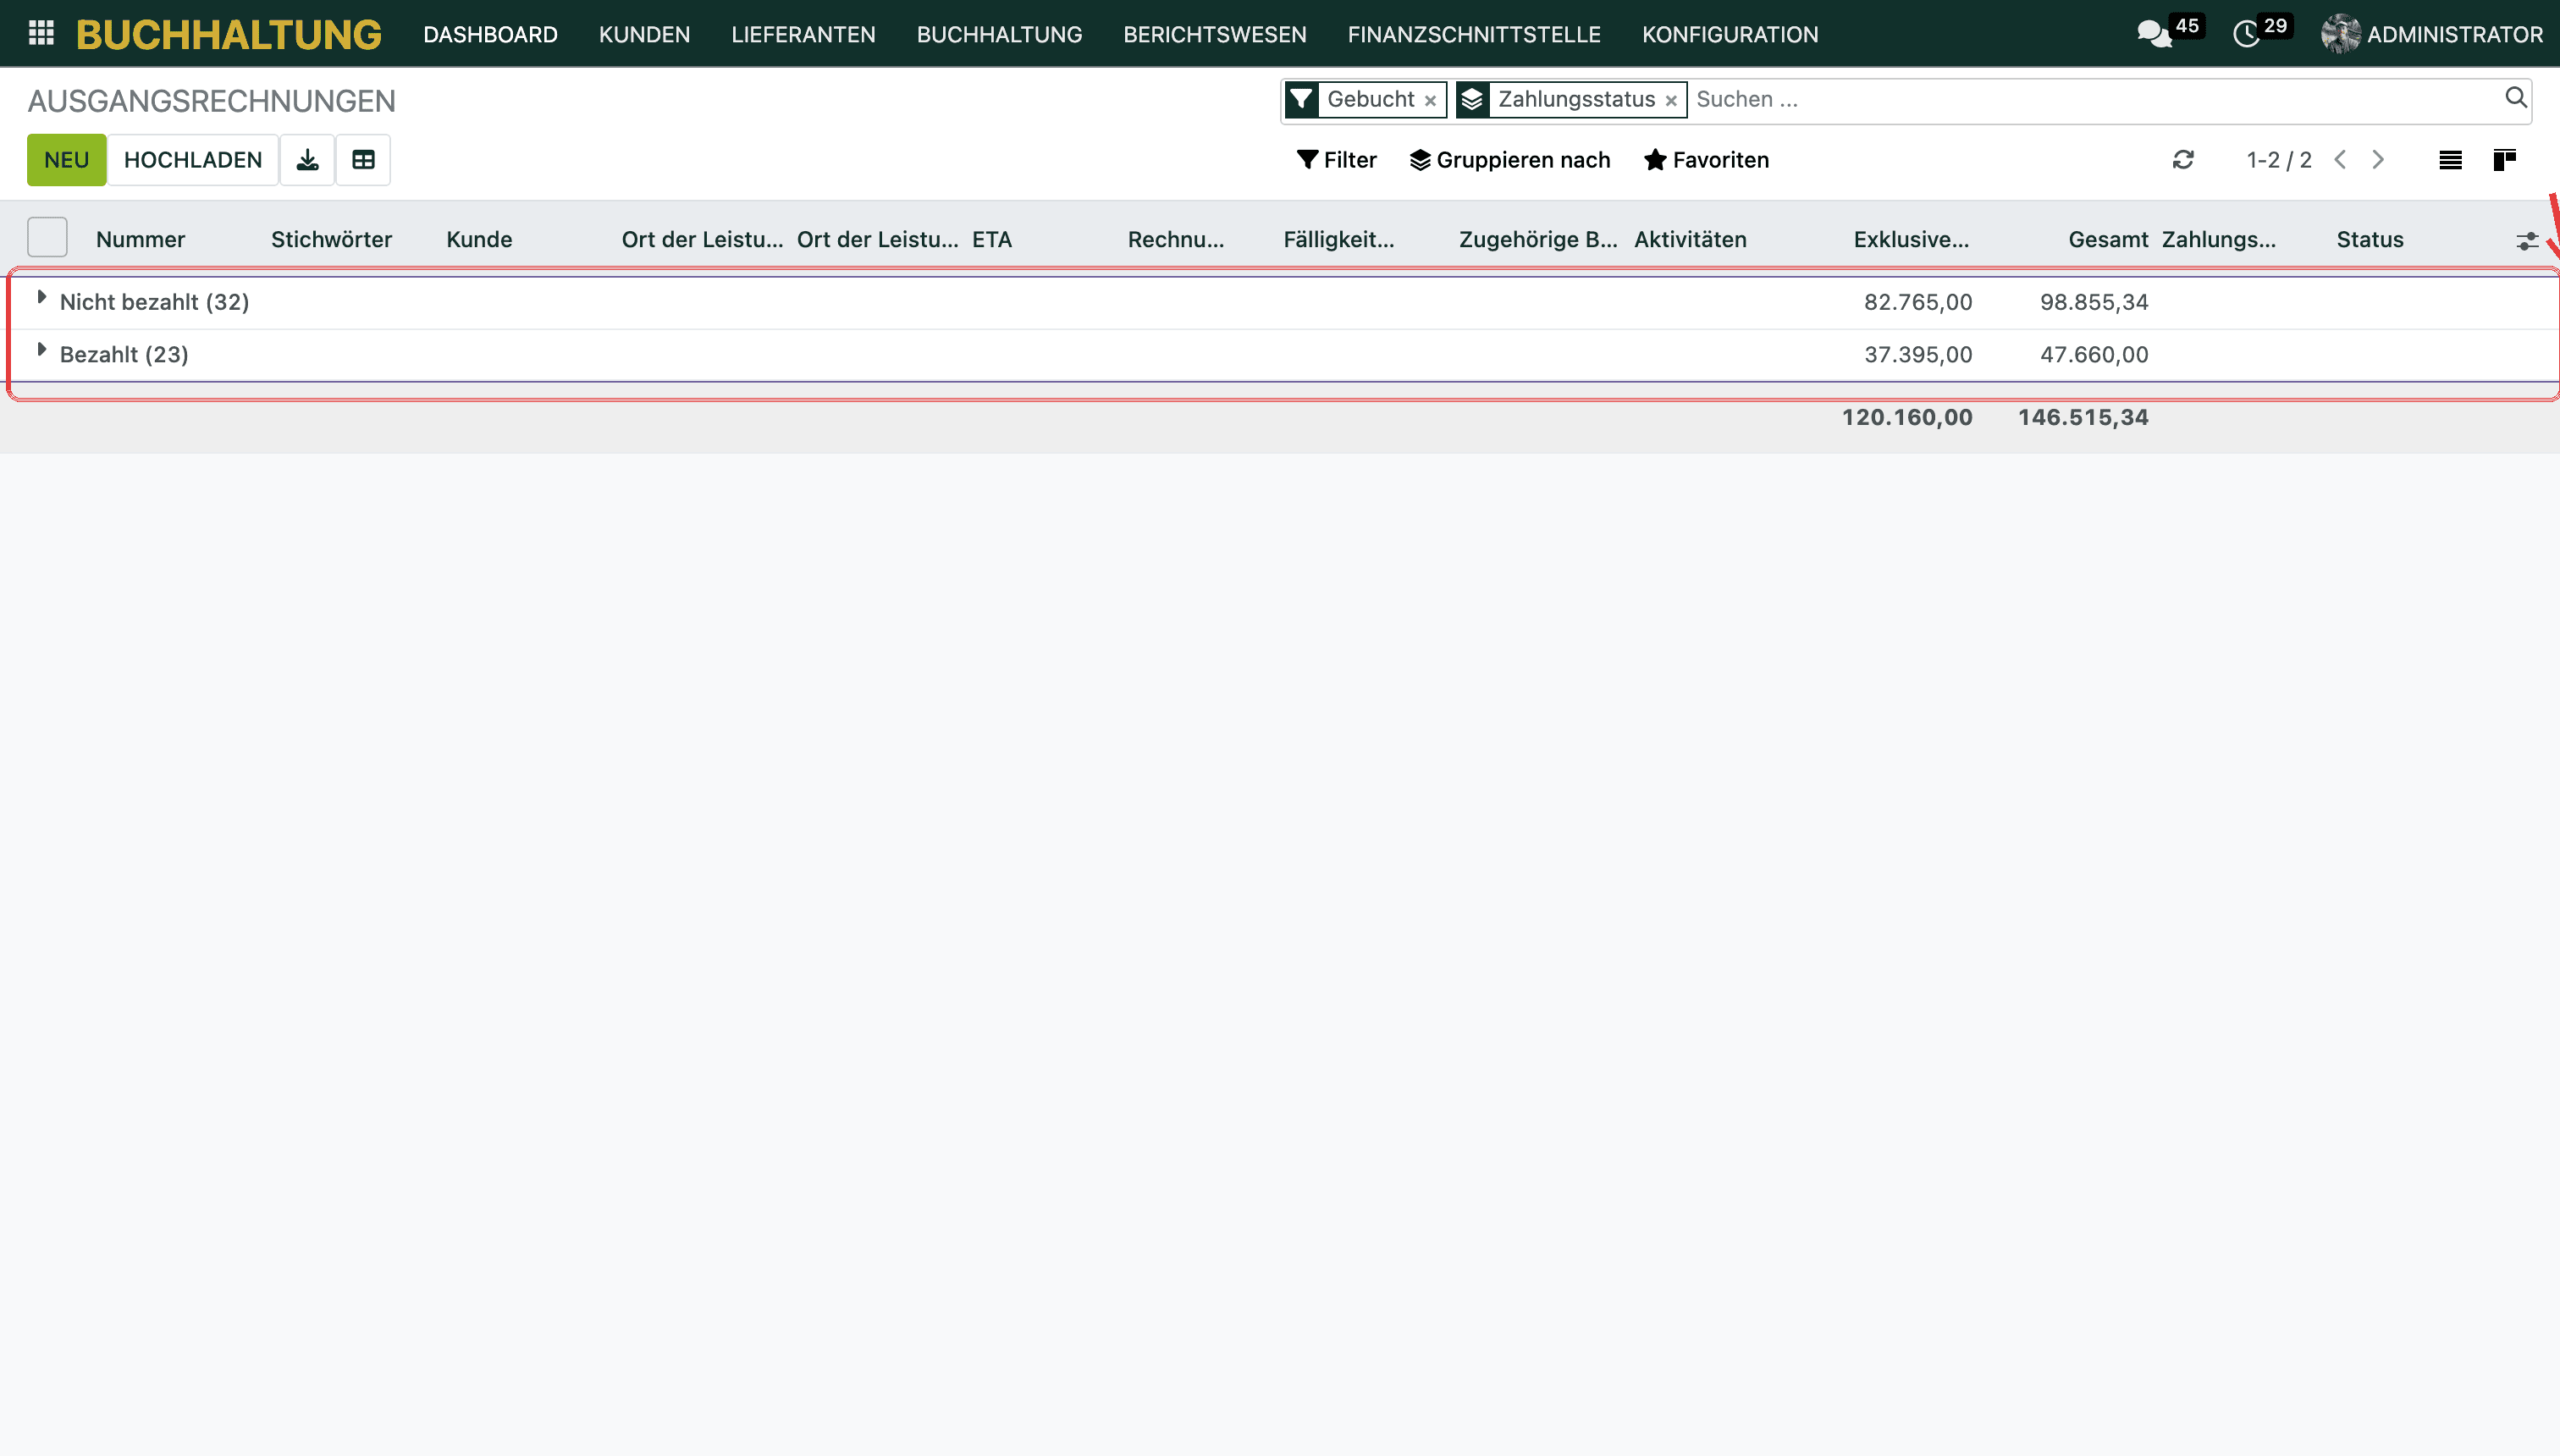Click the refresh list icon

(2183, 160)
